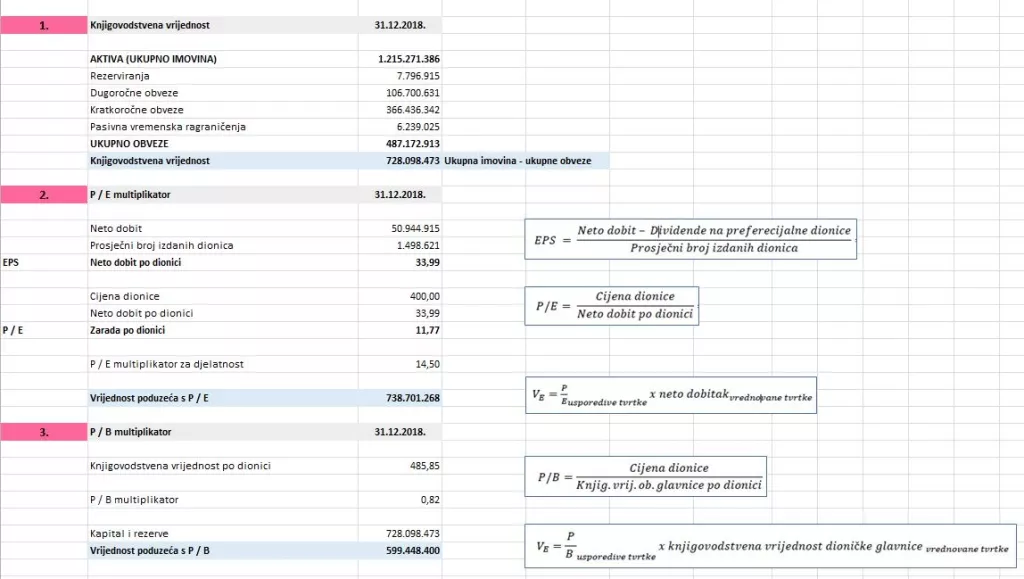Image resolution: width=1024 pixels, height=579 pixels.
Task: Select the Neto dobit value 50.944.915
Action: [x=415, y=229]
